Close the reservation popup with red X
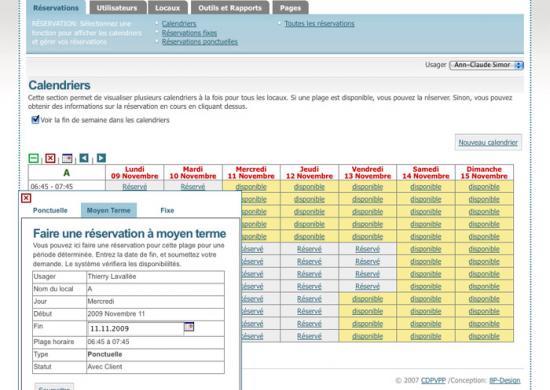The image size is (550, 390). pyautogui.click(x=26, y=198)
